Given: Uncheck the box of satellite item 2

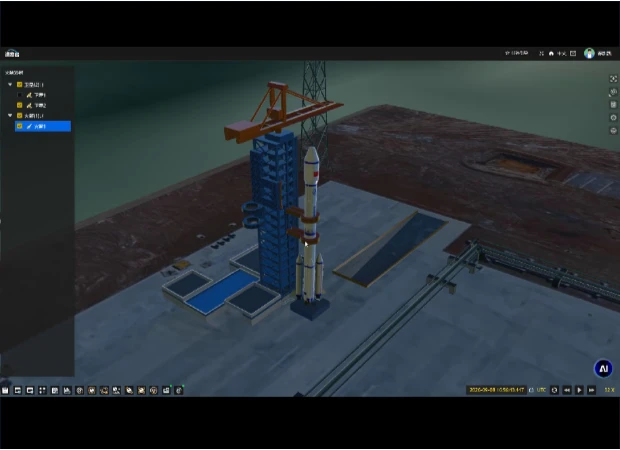Looking at the screenshot, I should 19,105.
